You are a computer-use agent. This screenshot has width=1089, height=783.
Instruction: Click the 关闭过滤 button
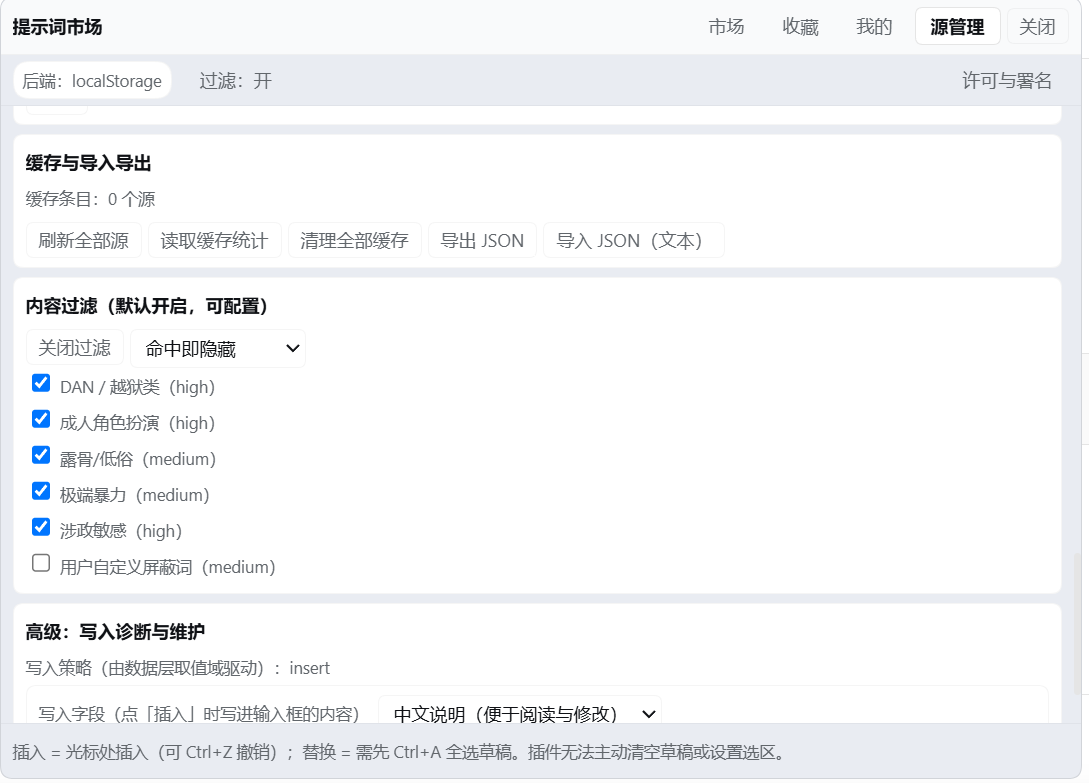pos(74,347)
